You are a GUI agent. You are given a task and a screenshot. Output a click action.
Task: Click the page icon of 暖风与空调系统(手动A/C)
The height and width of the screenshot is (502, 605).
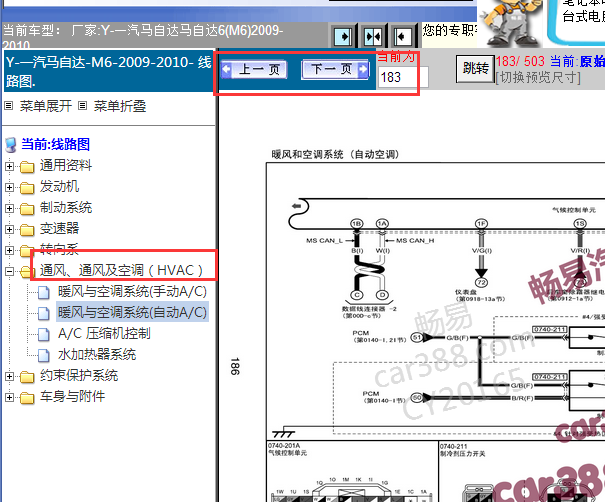[44, 292]
